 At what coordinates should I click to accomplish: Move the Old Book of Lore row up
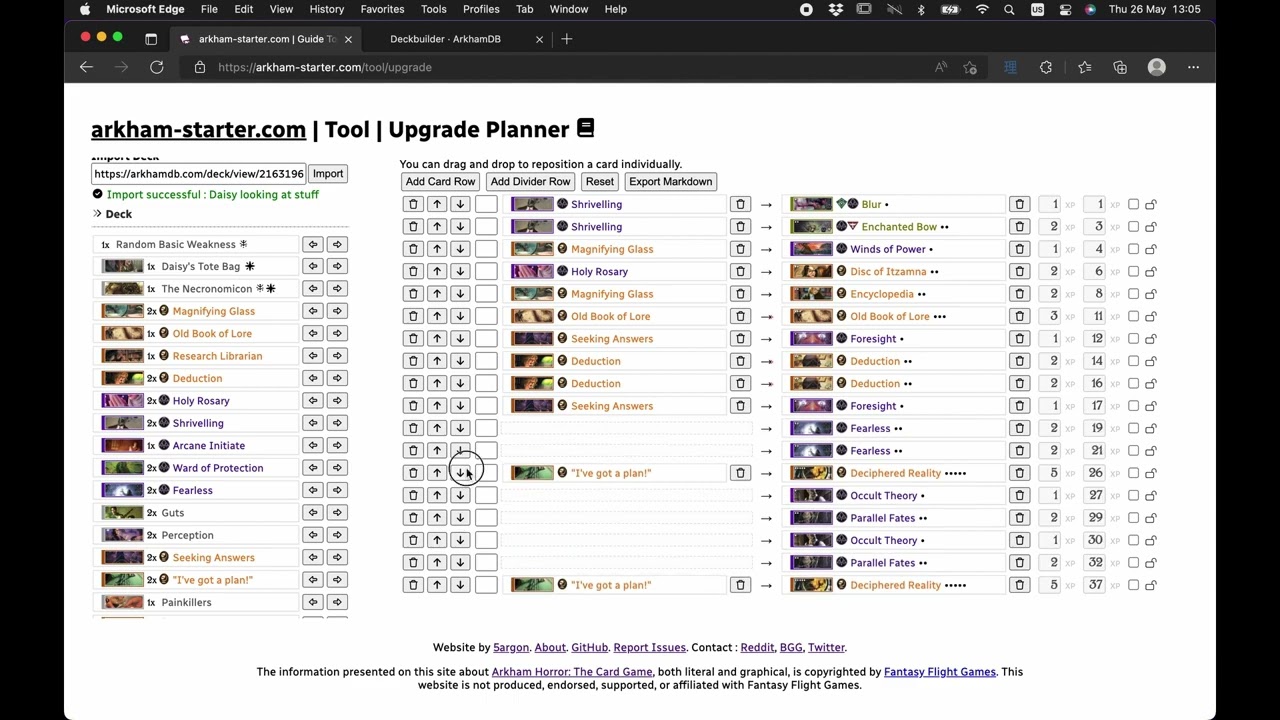[x=437, y=316]
